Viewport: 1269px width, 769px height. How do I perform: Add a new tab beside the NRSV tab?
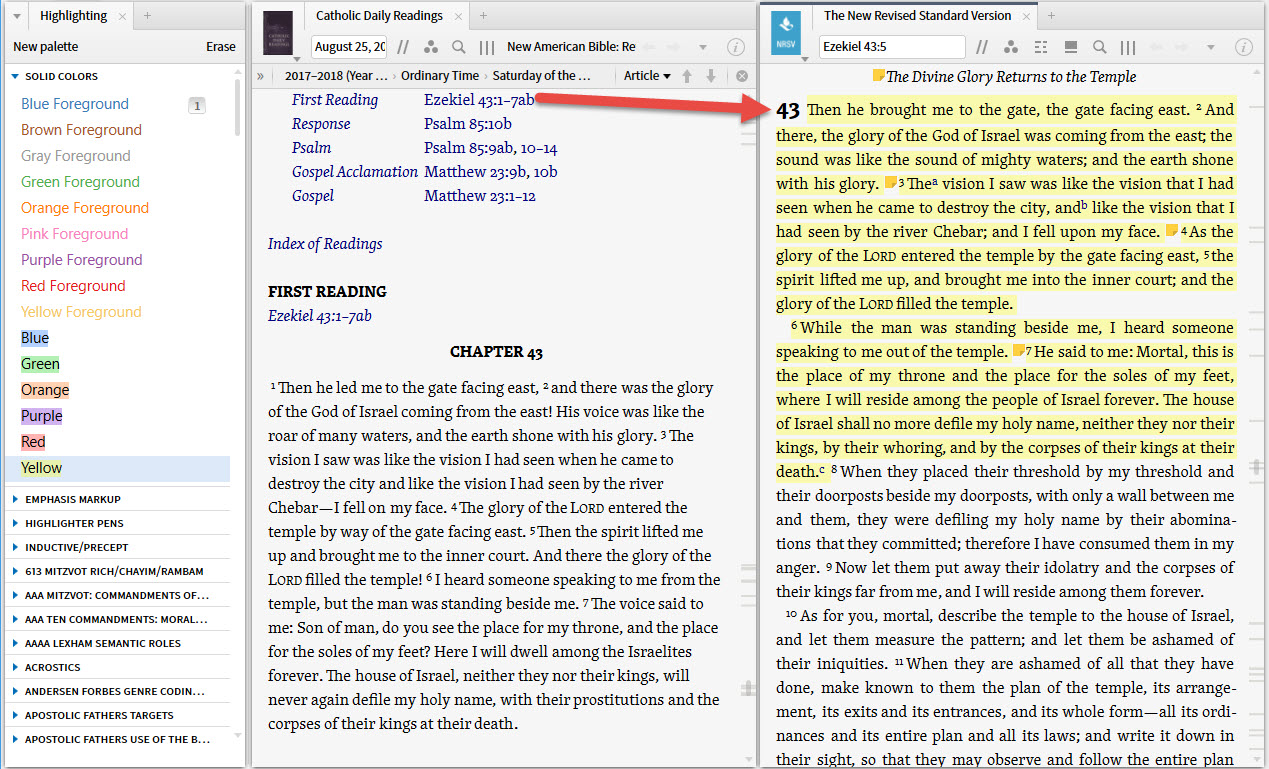point(1051,15)
